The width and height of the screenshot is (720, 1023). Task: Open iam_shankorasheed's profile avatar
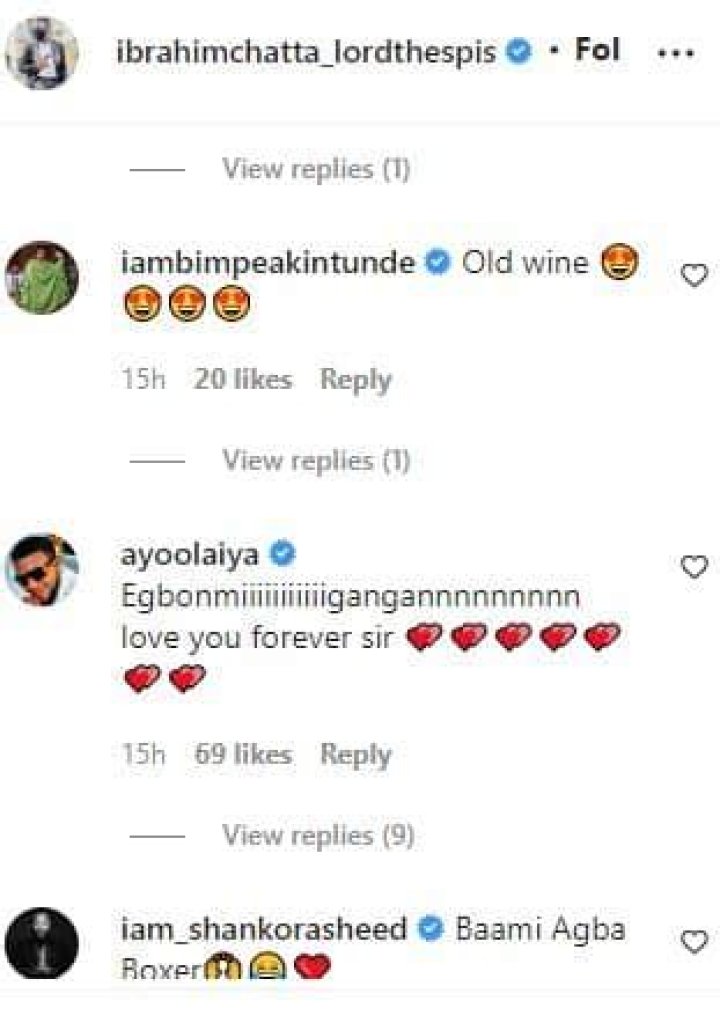point(42,942)
